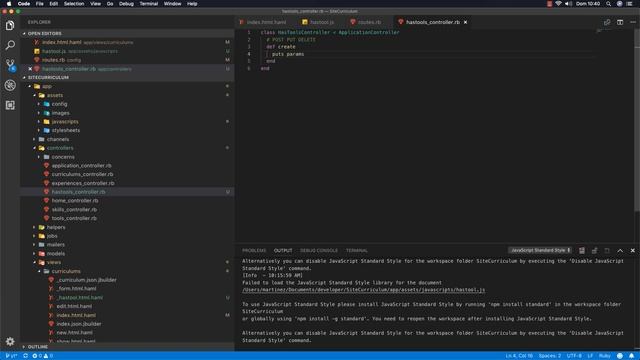Collapse the controllers folder
This screenshot has height=360, width=640.
[60, 148]
